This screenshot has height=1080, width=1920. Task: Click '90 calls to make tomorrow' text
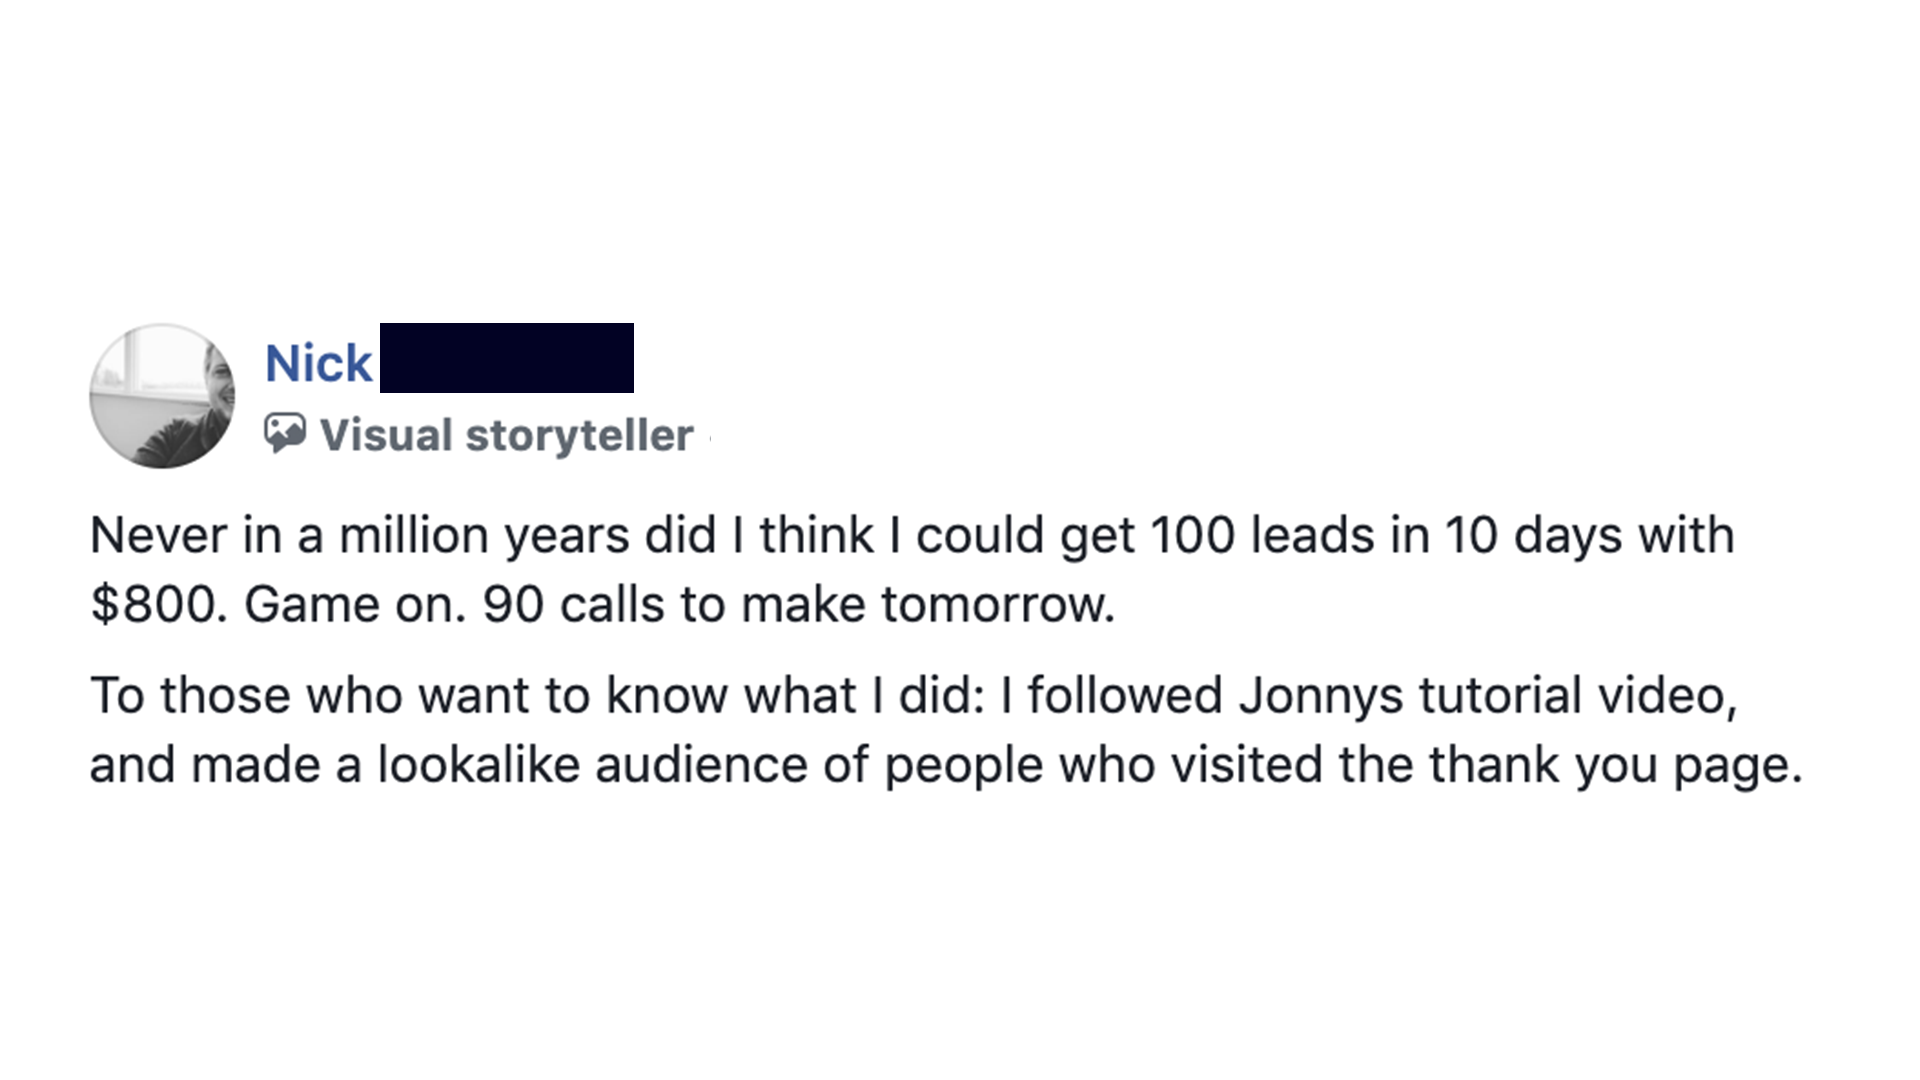tap(796, 605)
